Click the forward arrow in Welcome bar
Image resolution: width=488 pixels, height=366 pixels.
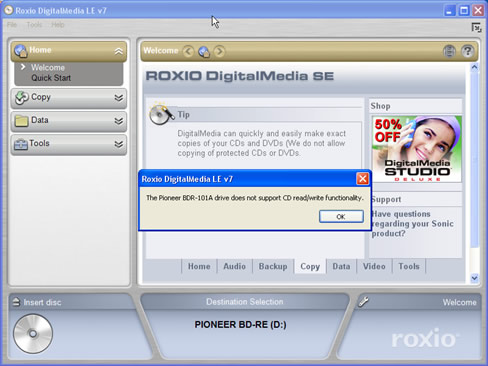coord(219,51)
